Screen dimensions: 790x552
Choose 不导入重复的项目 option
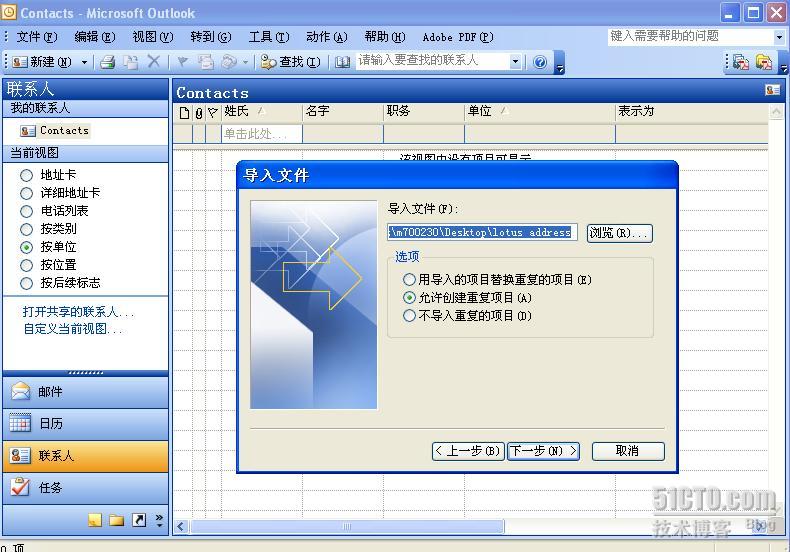point(409,316)
